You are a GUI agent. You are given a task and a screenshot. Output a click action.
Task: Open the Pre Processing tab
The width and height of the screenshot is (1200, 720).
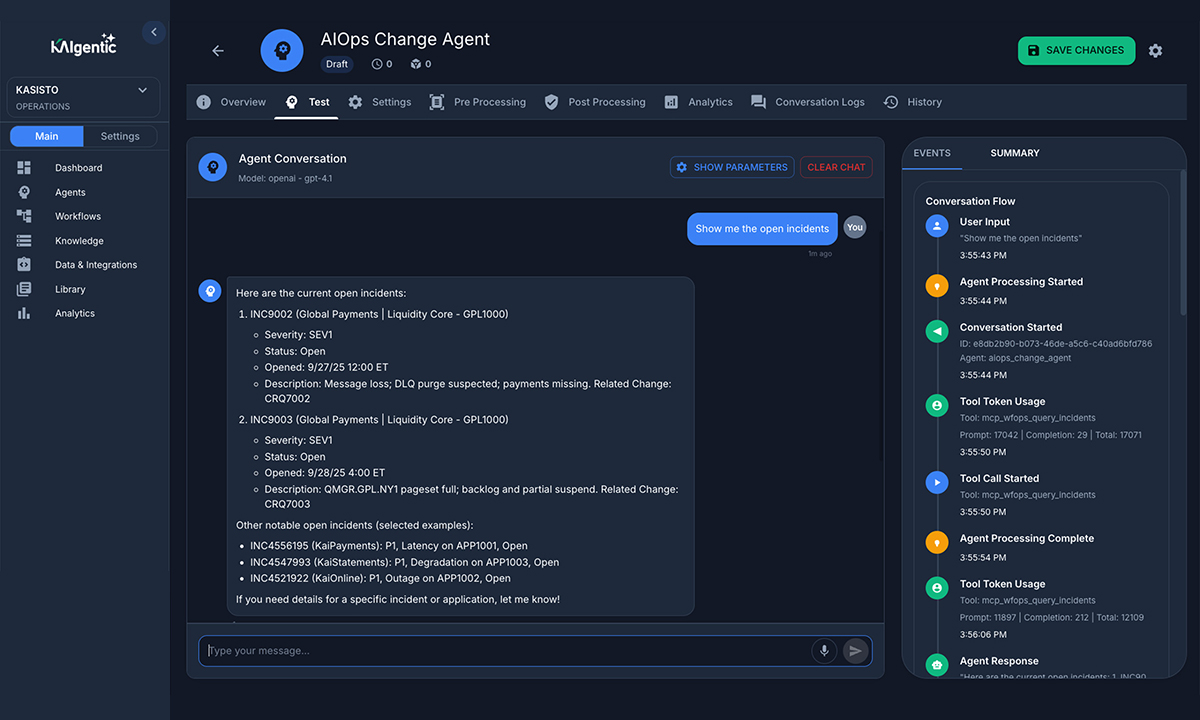click(478, 102)
